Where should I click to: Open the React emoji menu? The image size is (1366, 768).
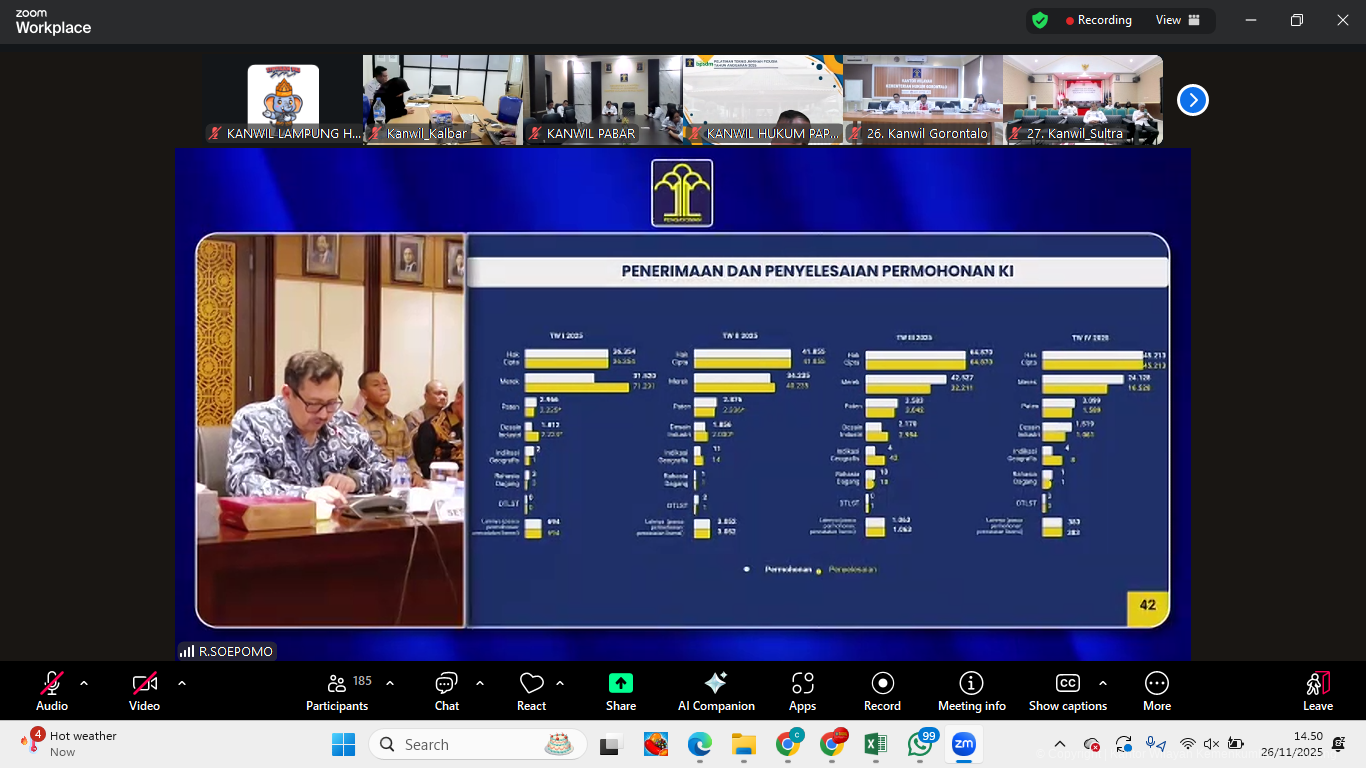click(x=531, y=691)
